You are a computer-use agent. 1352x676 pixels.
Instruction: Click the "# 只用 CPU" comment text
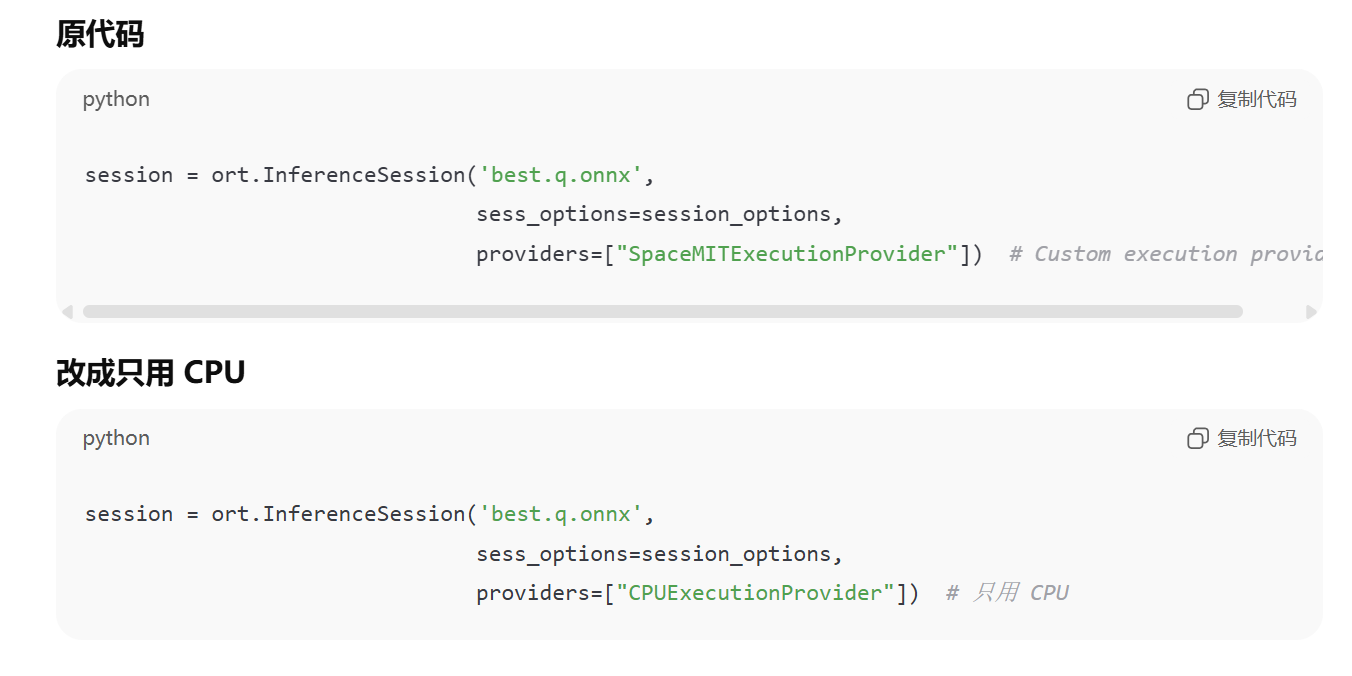pos(1007,593)
